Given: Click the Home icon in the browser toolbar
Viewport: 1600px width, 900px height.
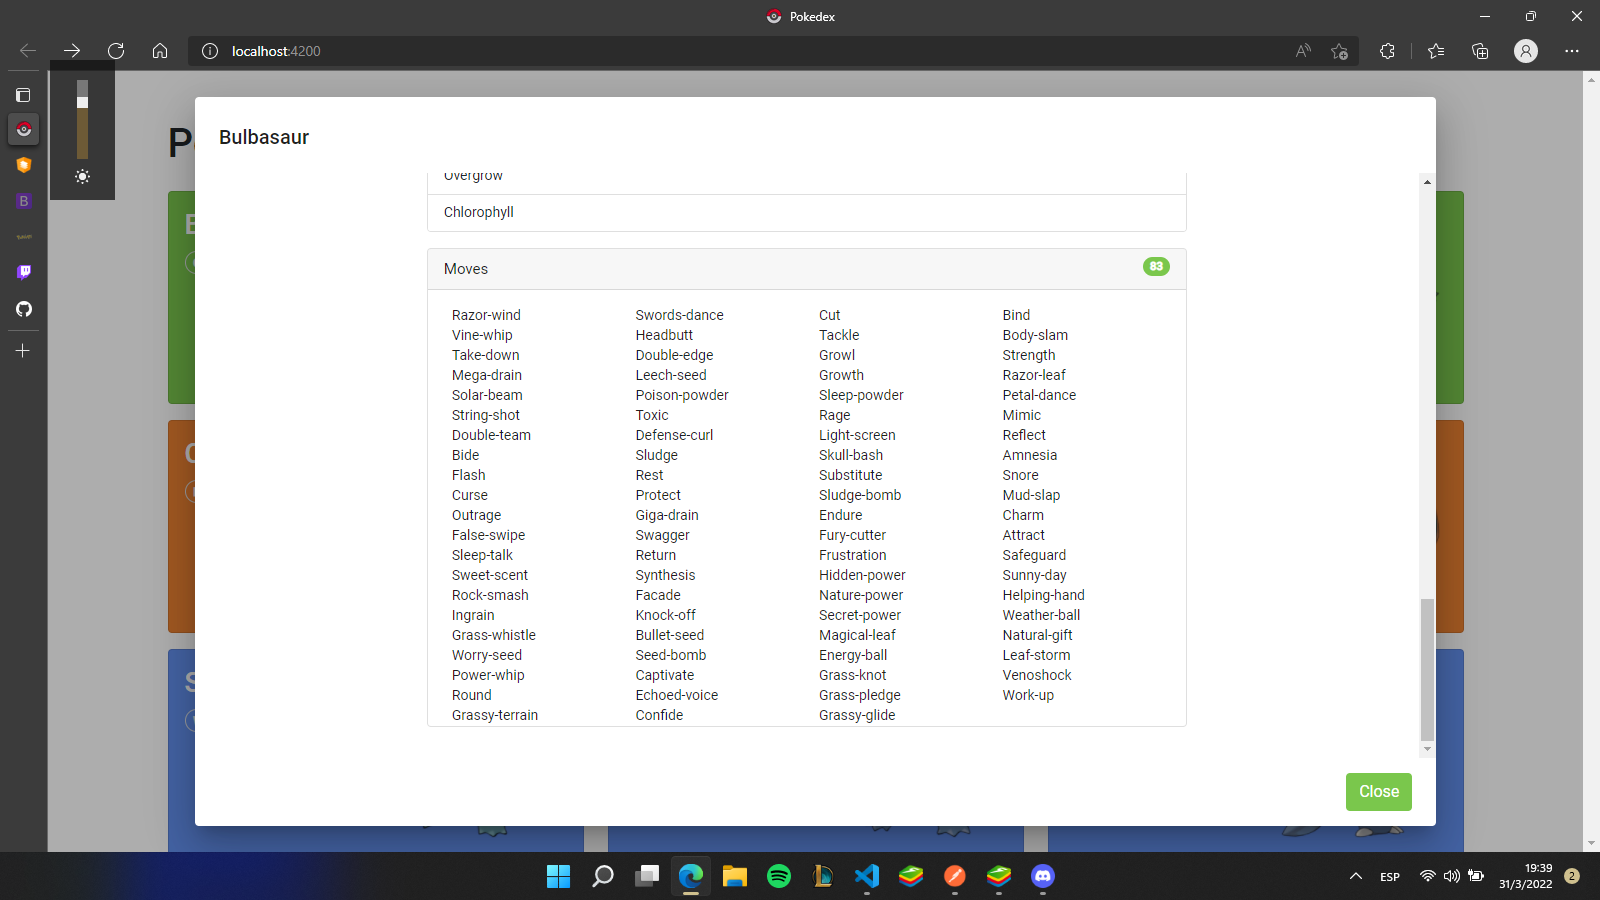Looking at the screenshot, I should coord(160,51).
